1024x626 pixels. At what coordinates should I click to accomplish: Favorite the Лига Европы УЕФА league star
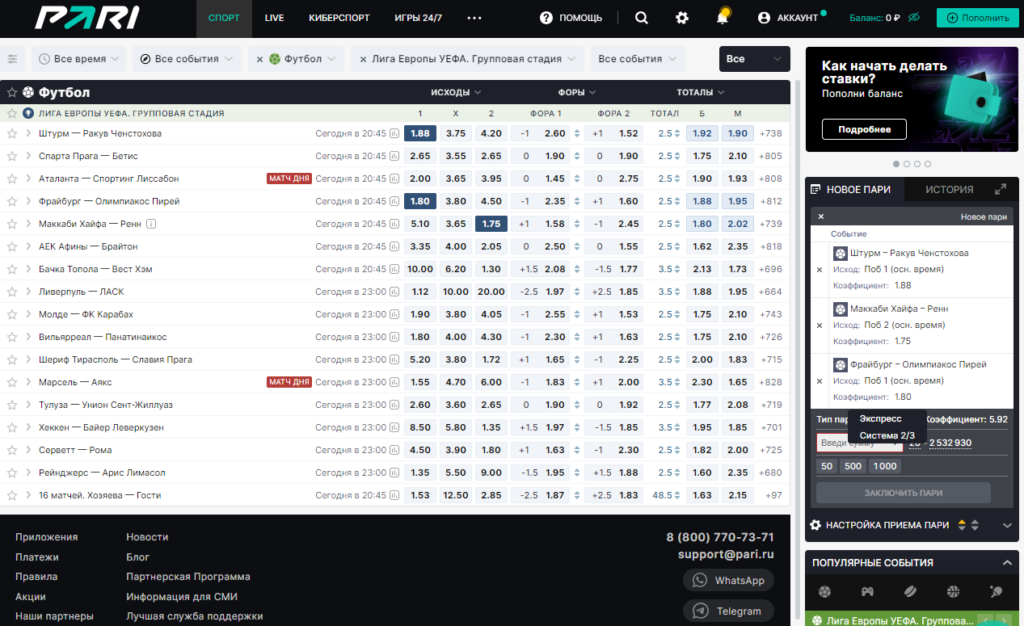pos(12,113)
